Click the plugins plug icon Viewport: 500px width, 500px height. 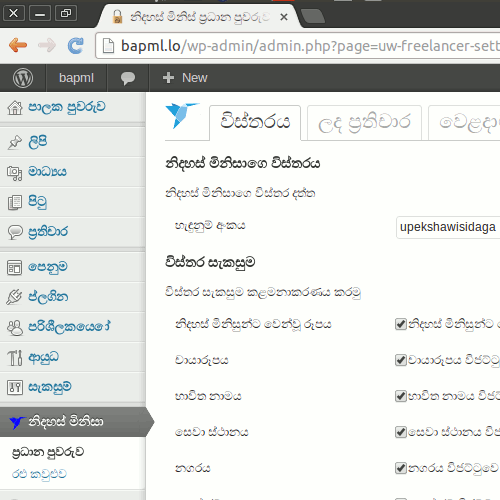[14, 297]
